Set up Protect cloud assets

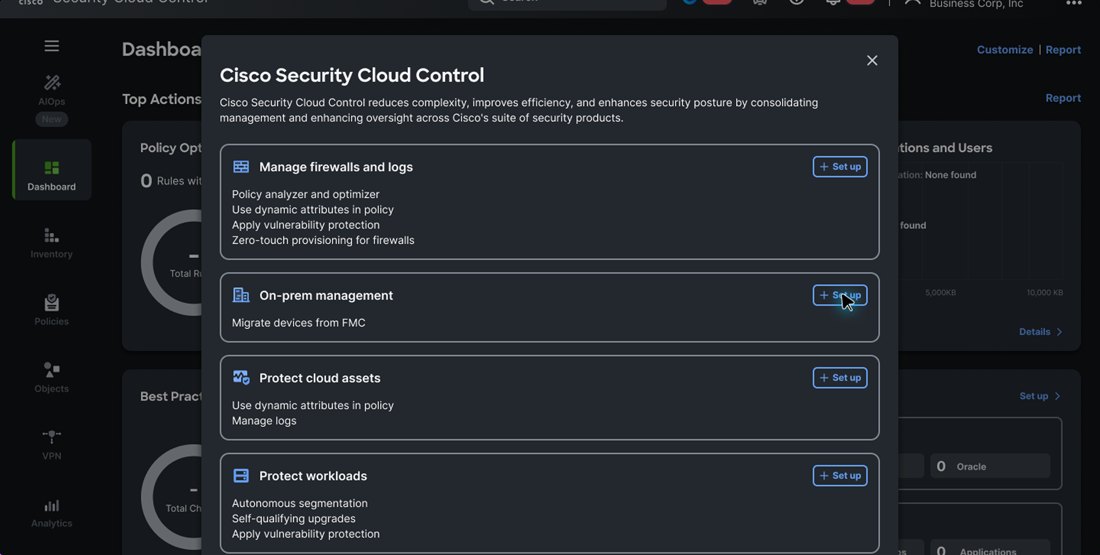[x=840, y=377]
